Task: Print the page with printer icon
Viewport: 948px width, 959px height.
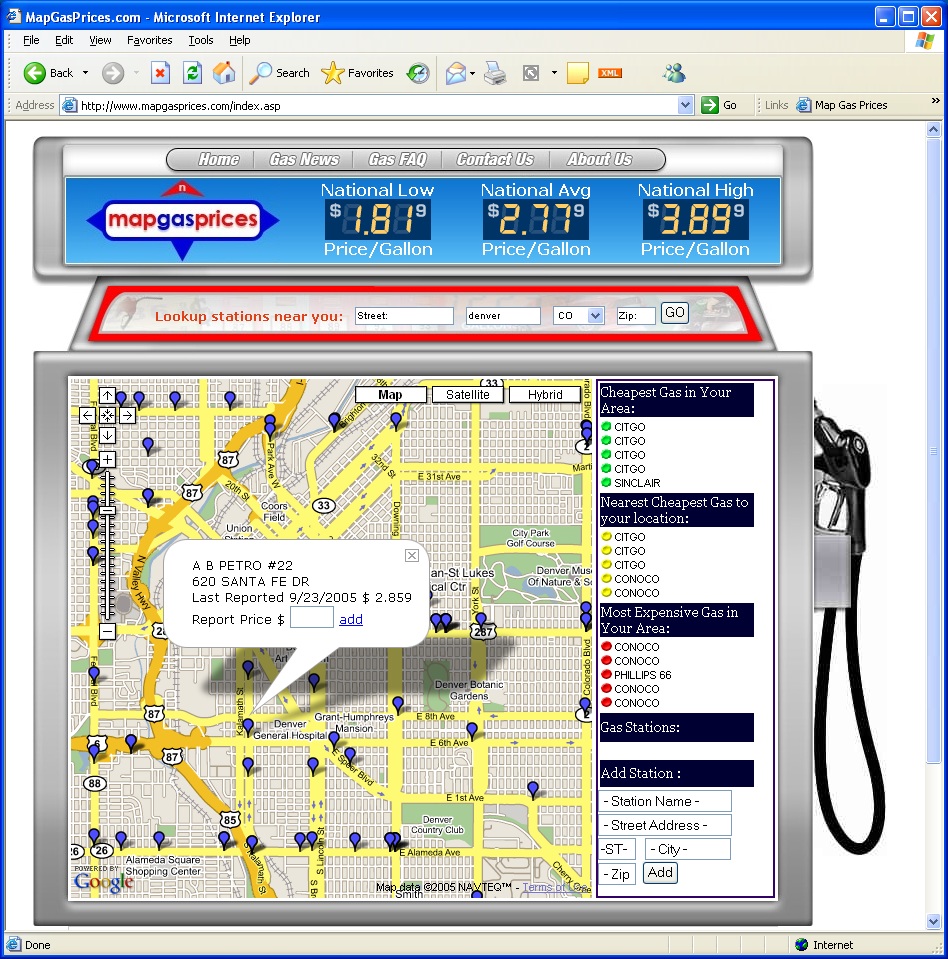Action: [495, 73]
